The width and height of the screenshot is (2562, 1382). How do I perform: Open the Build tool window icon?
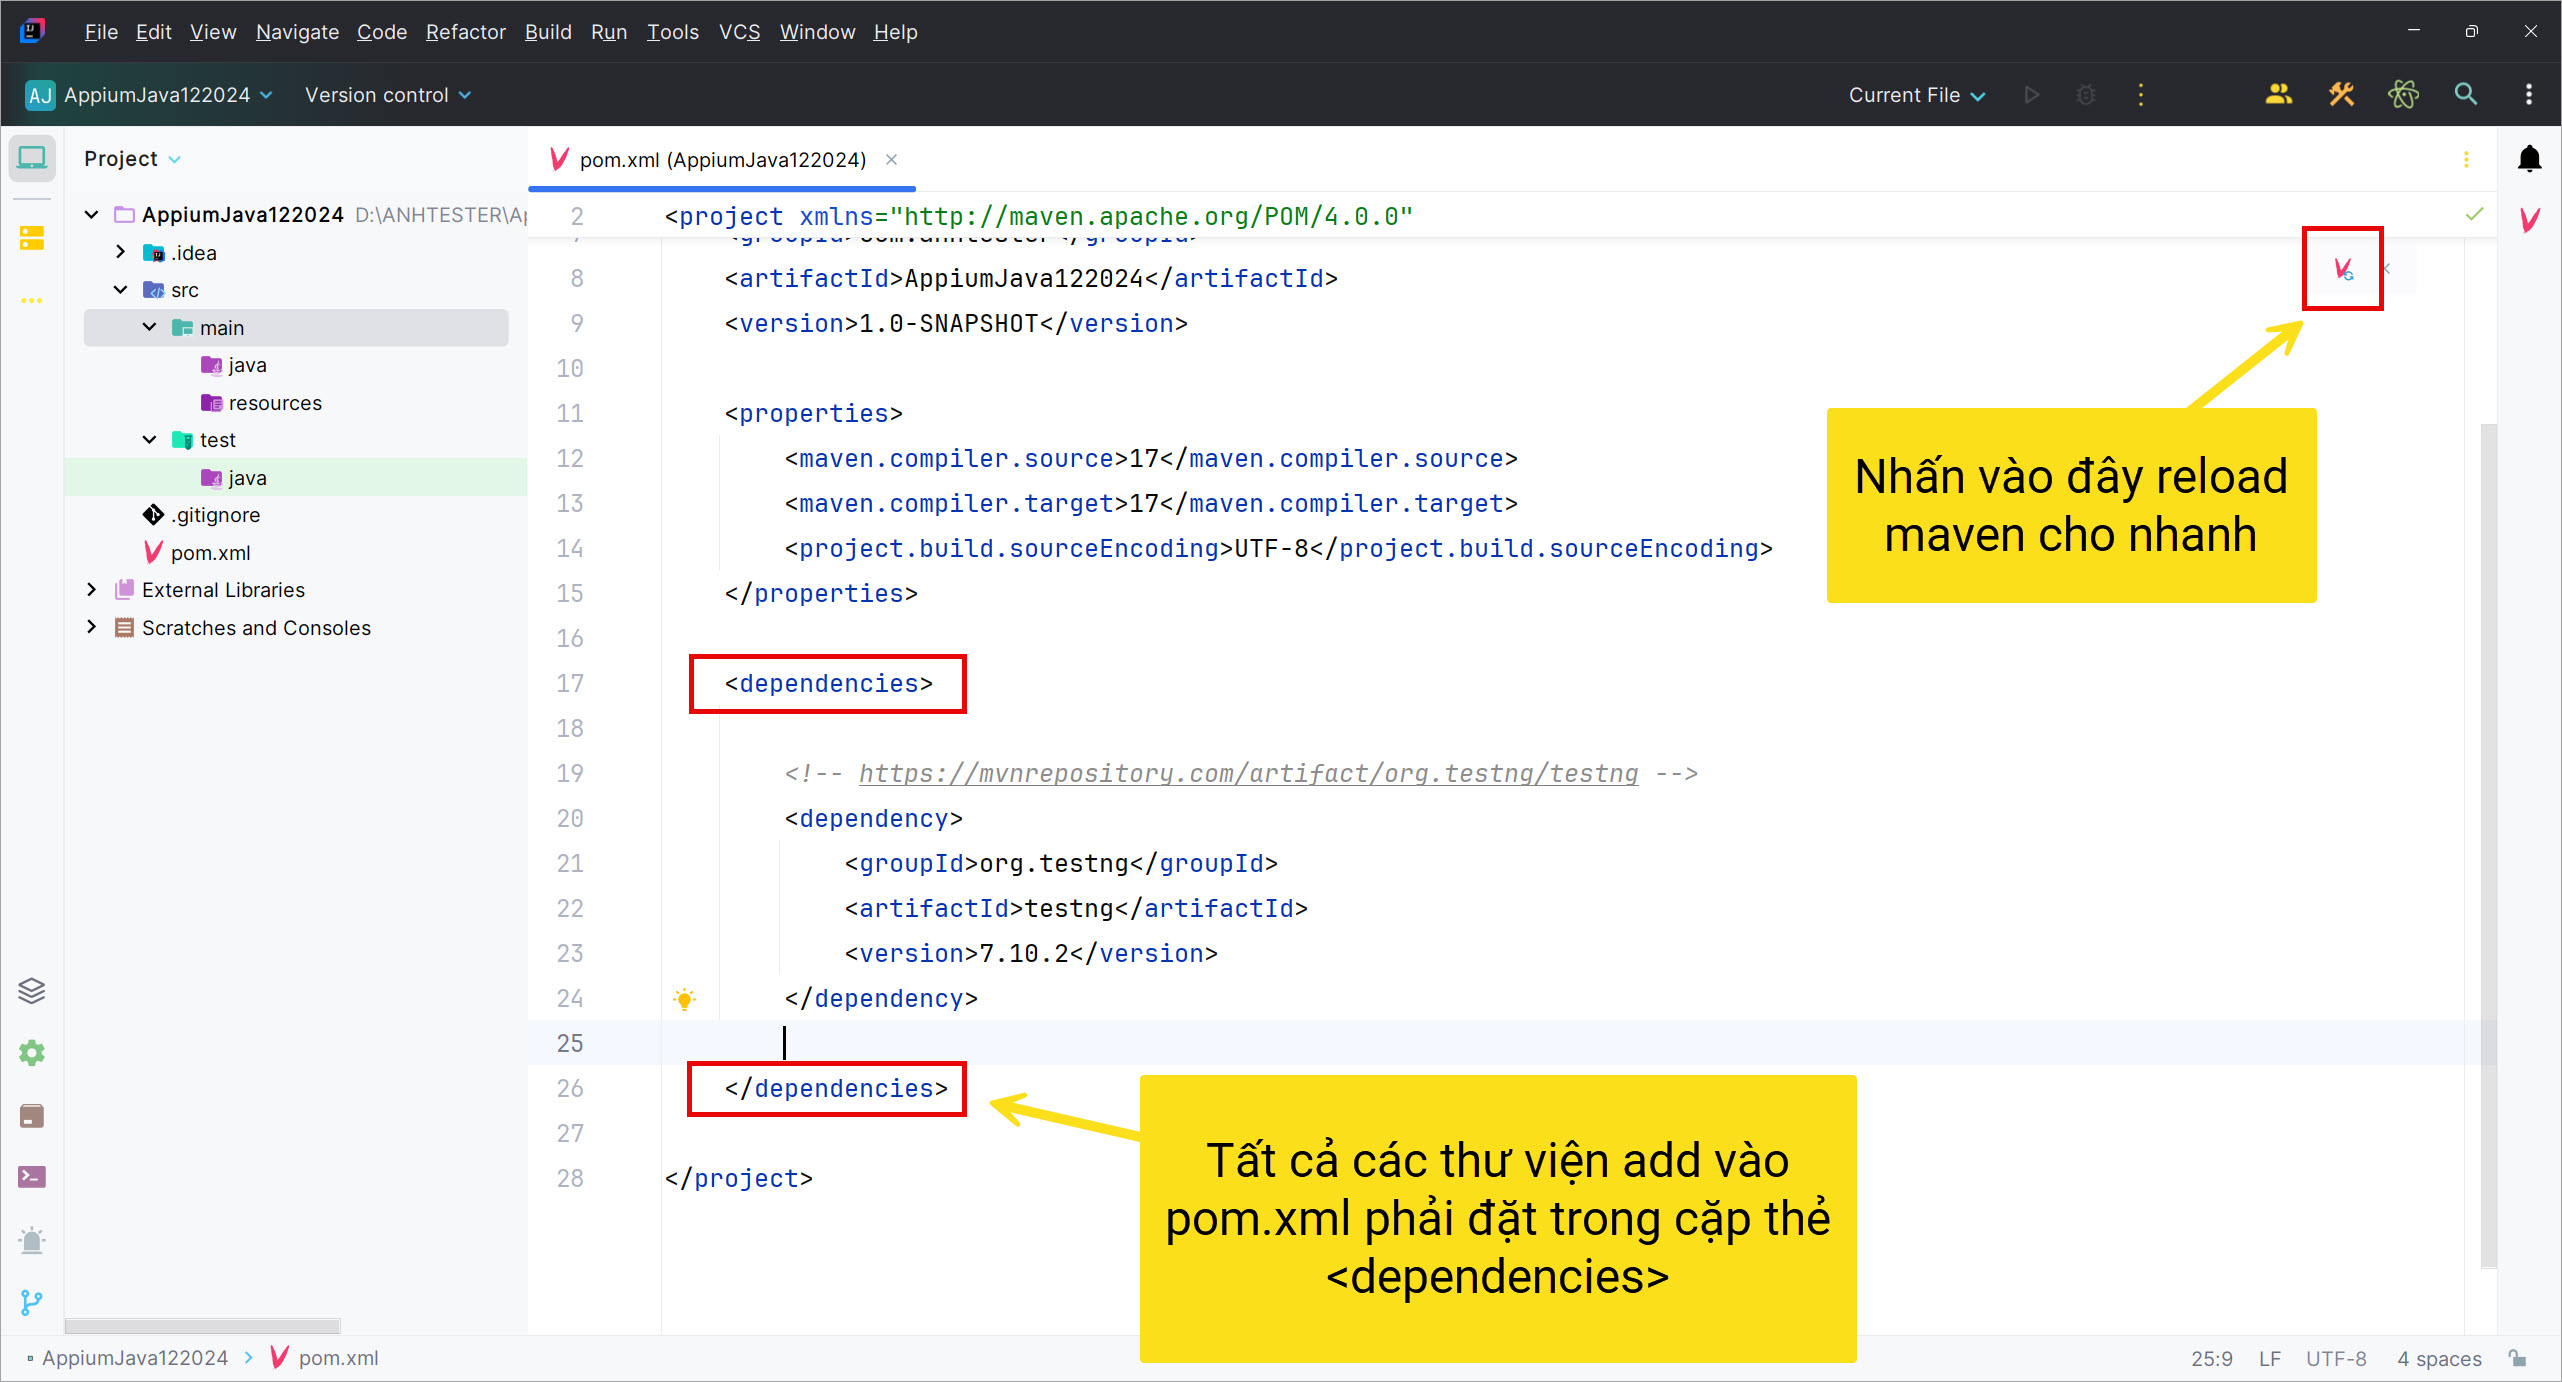tap(32, 1115)
